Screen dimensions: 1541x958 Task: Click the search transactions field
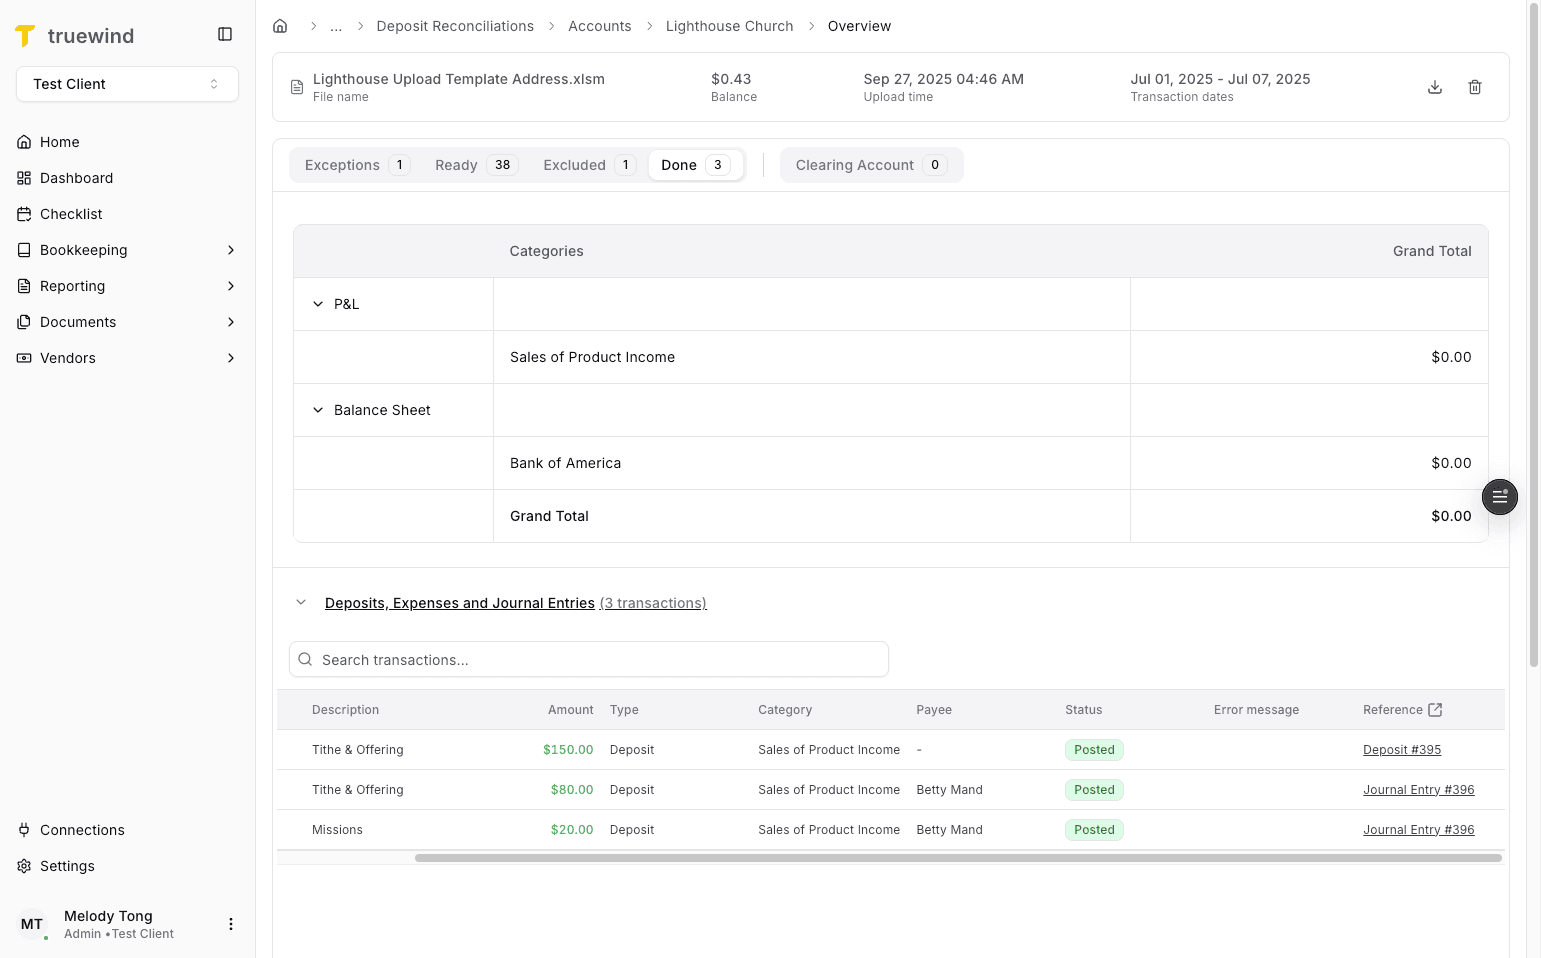588,659
